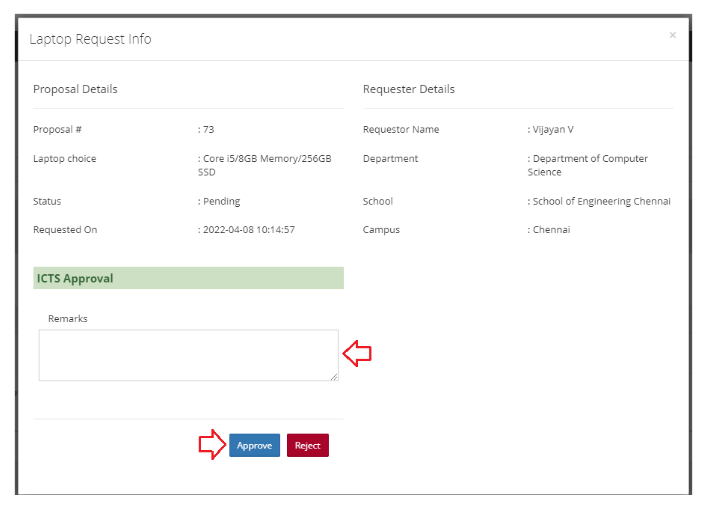Click the Remarks box resize handle
This screenshot has height=515, width=709.
point(334,376)
